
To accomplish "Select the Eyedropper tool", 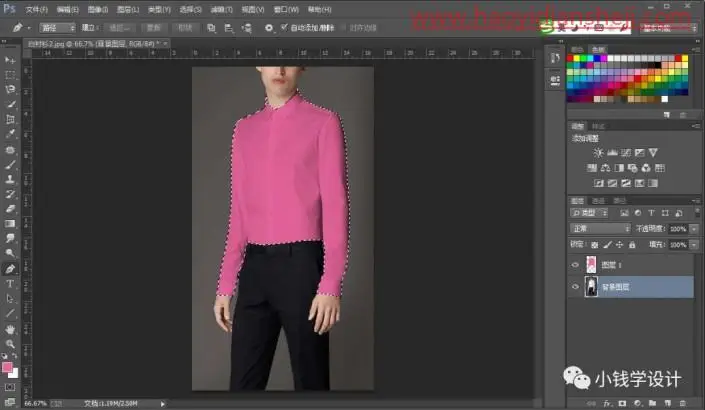I will tap(10, 134).
